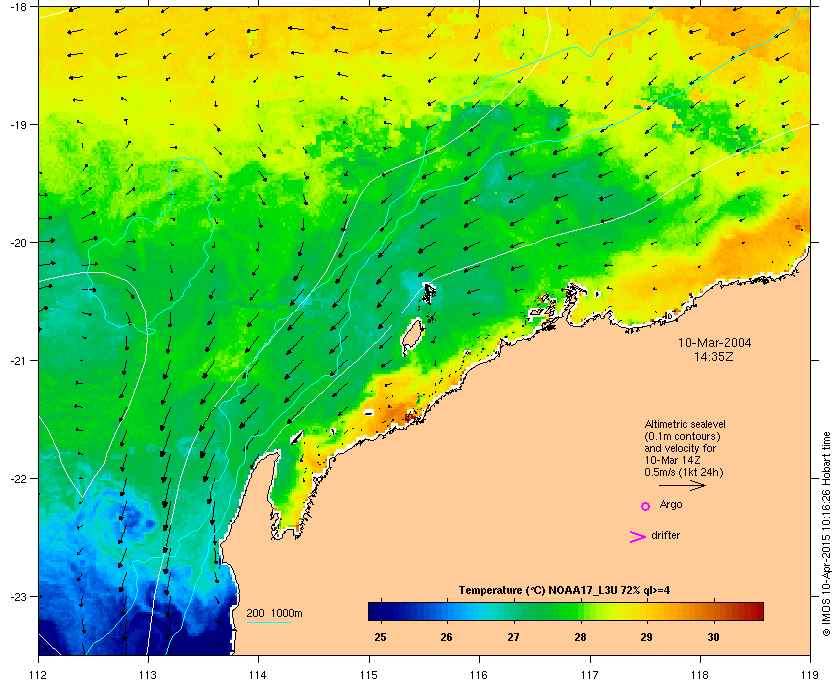Screen dimensions: 840x680
Task: Click longitude axis label 114
Action: (x=258, y=675)
